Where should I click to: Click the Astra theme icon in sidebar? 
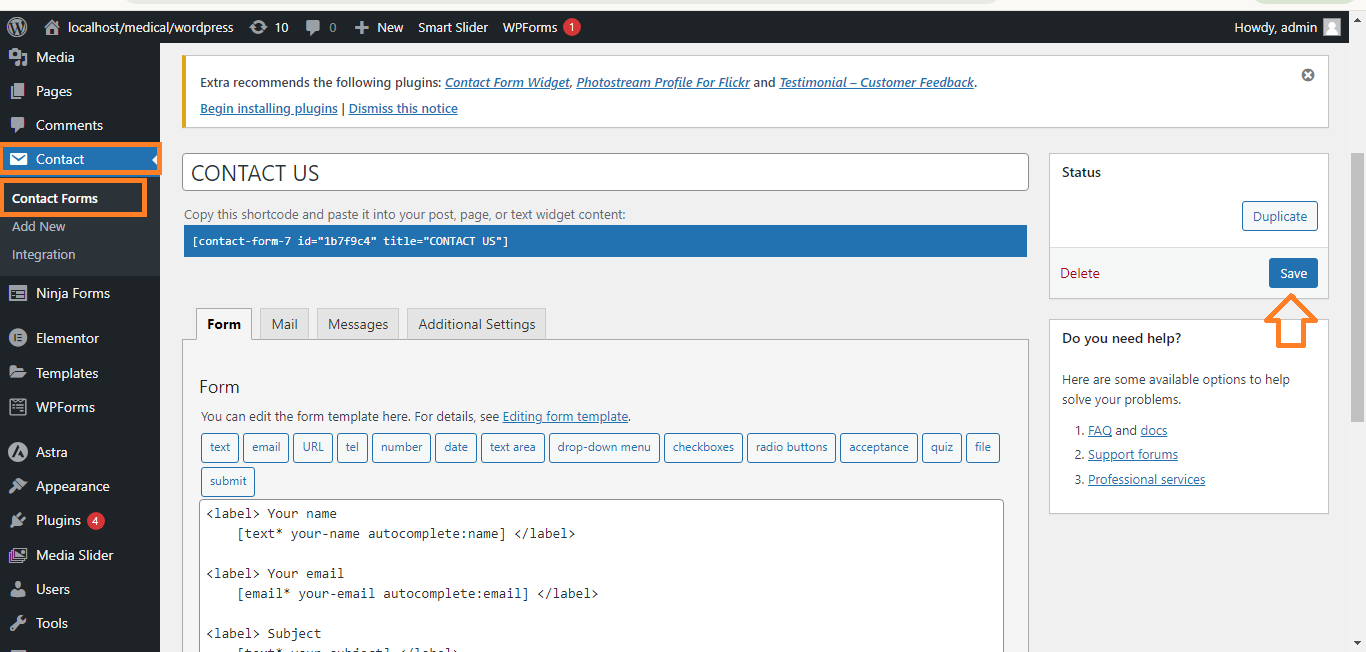[x=18, y=452]
